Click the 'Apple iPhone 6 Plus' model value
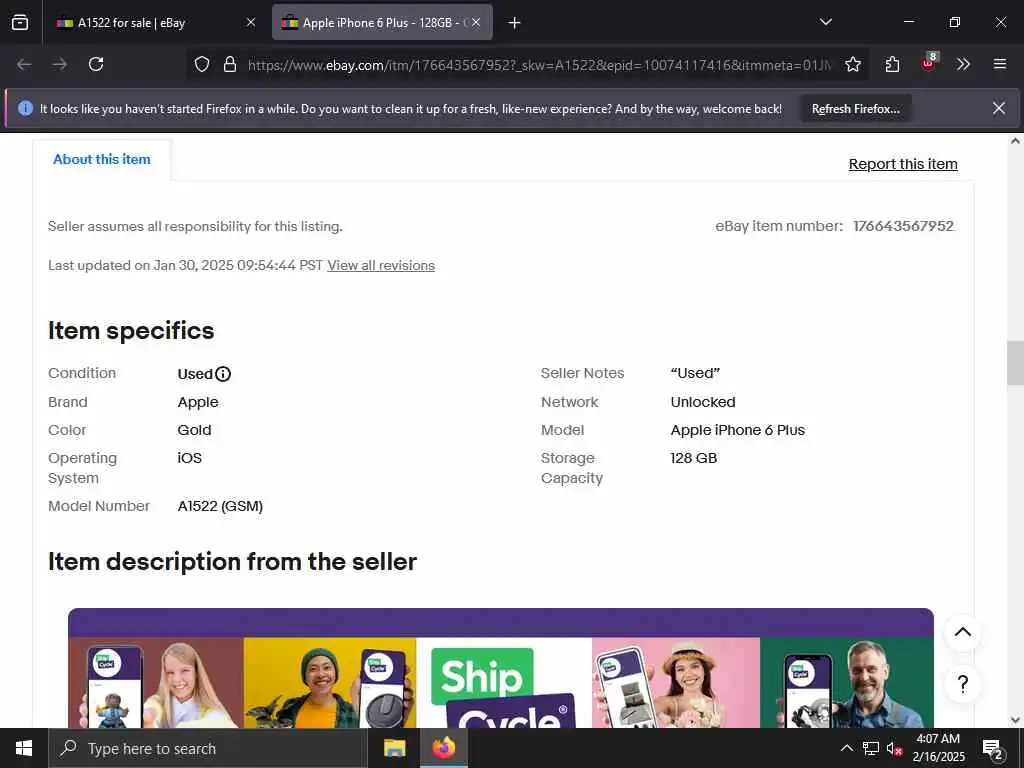Image resolution: width=1024 pixels, height=768 pixels. coord(737,430)
